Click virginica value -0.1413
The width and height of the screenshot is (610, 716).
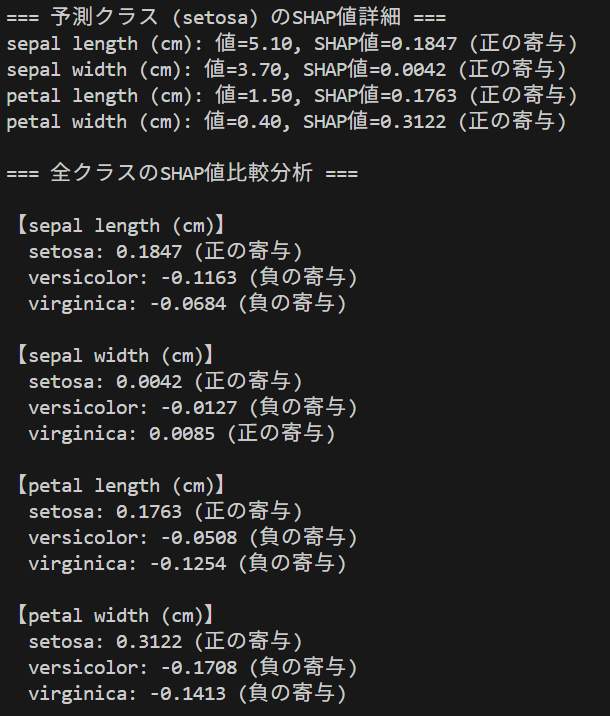tap(188, 694)
